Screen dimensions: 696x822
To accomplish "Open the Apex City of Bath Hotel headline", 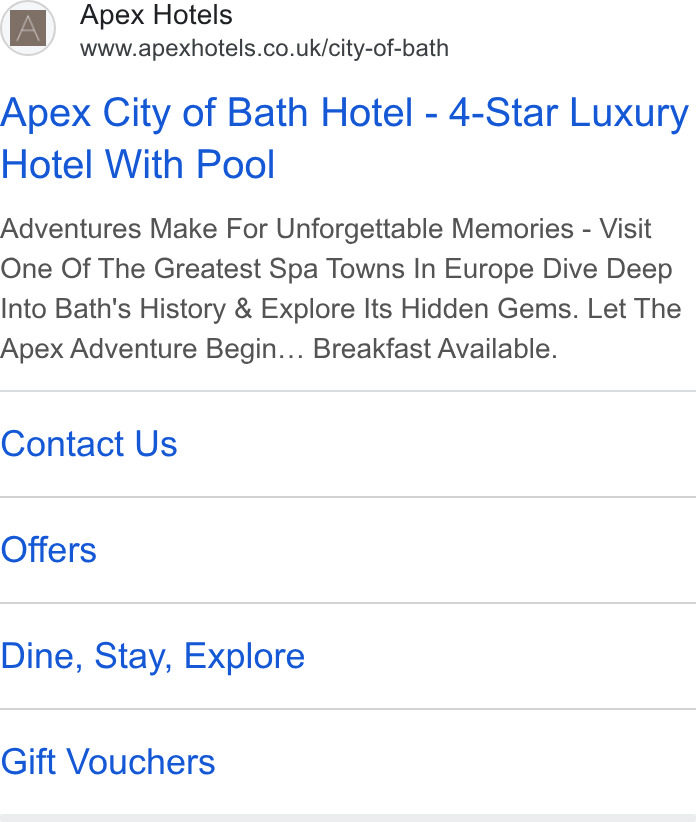I will pos(344,138).
